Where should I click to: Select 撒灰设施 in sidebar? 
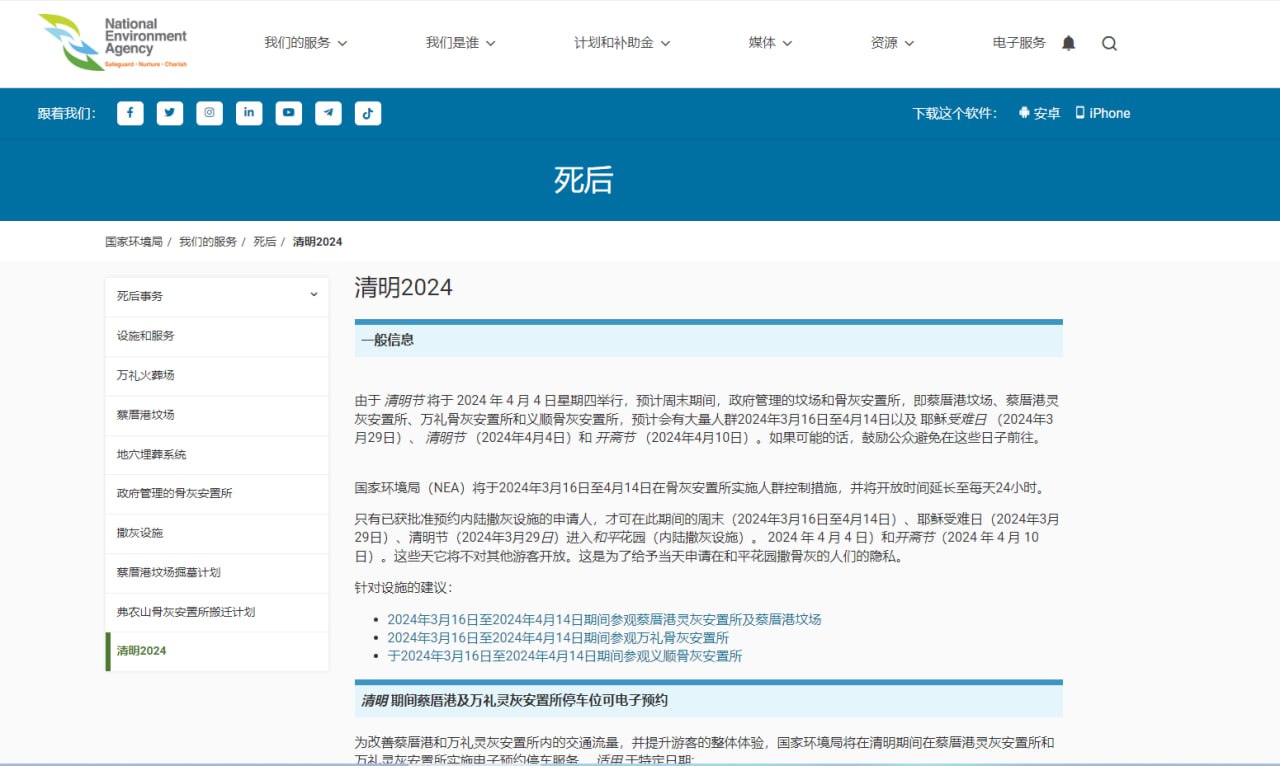tap(217, 533)
